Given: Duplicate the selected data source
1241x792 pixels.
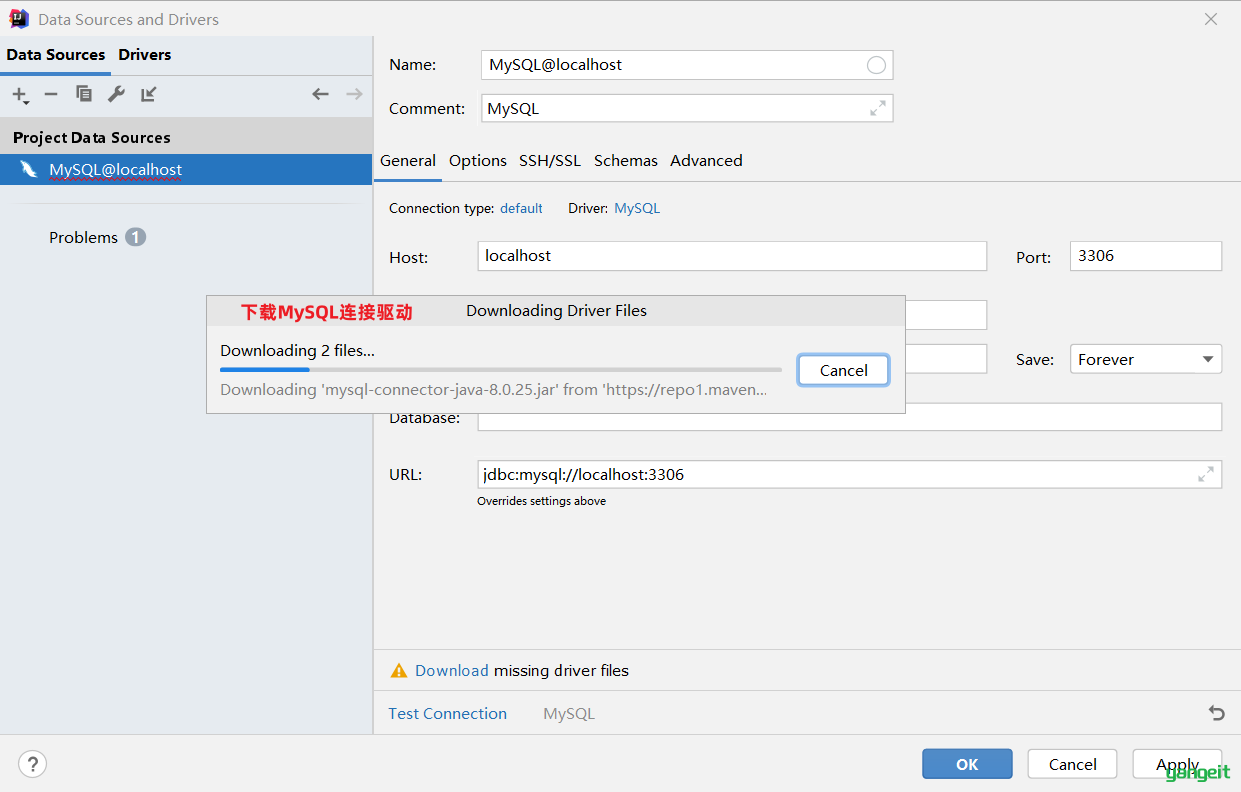Looking at the screenshot, I should (84, 94).
